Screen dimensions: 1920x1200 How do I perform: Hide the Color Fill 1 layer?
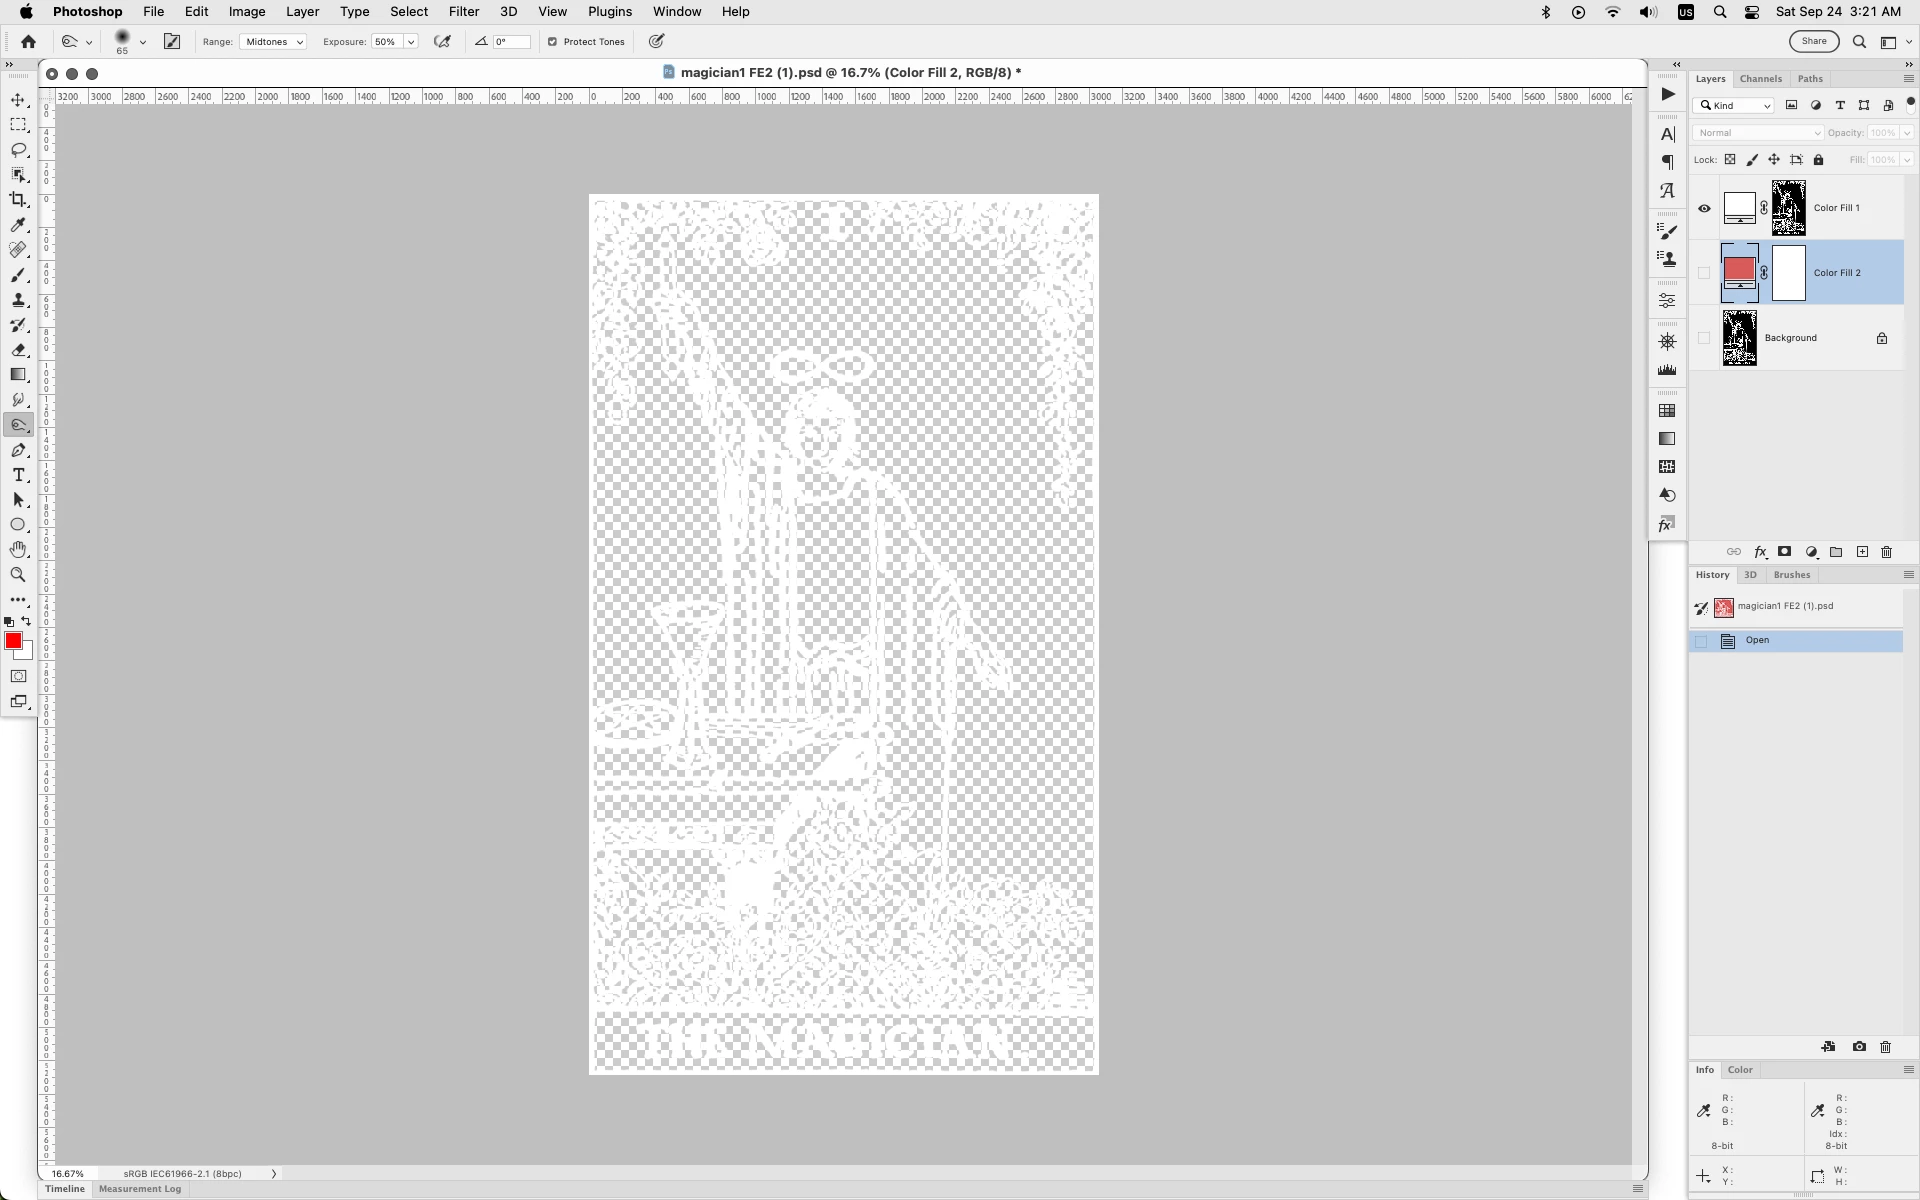click(1704, 208)
